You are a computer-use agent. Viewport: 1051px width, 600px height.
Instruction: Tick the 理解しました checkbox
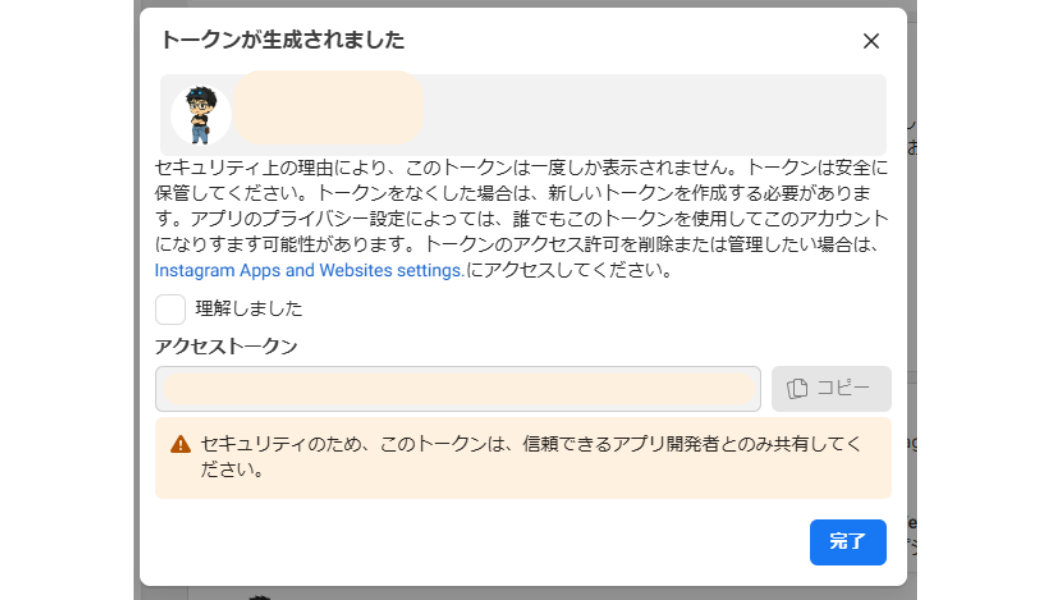point(170,309)
